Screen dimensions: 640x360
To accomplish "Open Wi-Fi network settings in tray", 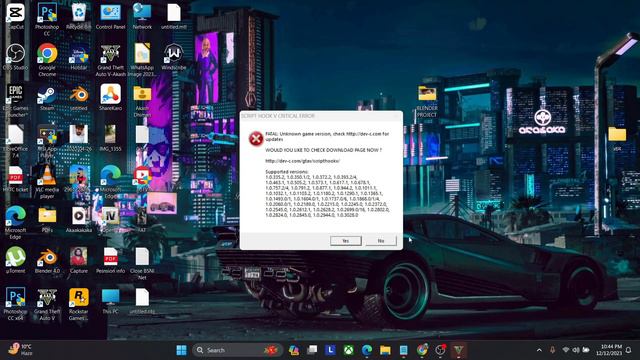I will pos(566,350).
